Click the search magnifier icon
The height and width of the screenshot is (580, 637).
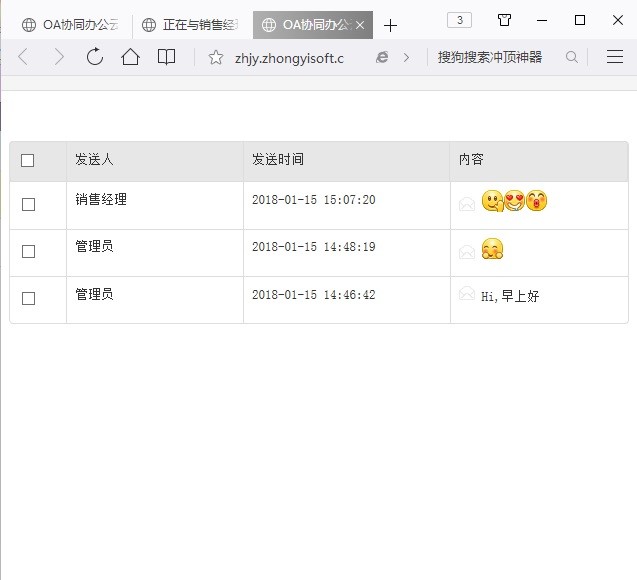click(x=572, y=57)
